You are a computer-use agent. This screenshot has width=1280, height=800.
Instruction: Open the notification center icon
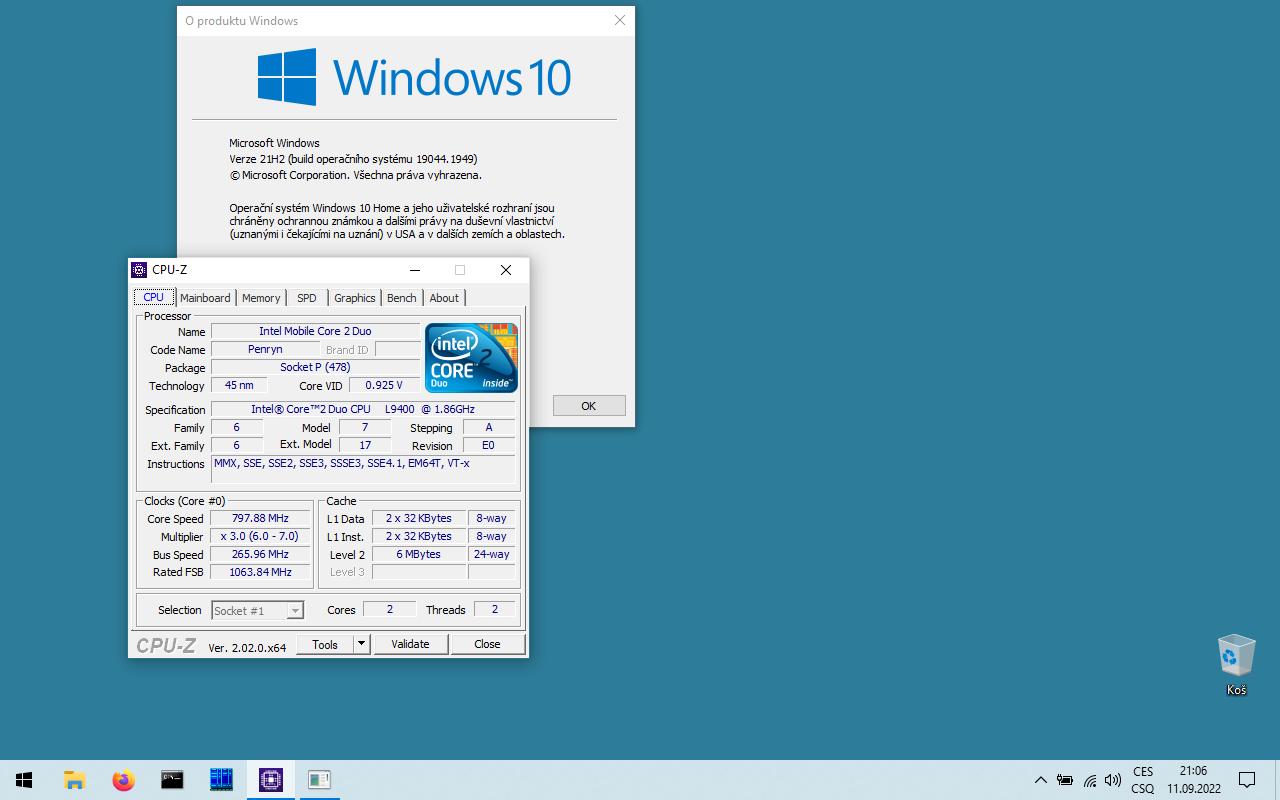[1247, 780]
